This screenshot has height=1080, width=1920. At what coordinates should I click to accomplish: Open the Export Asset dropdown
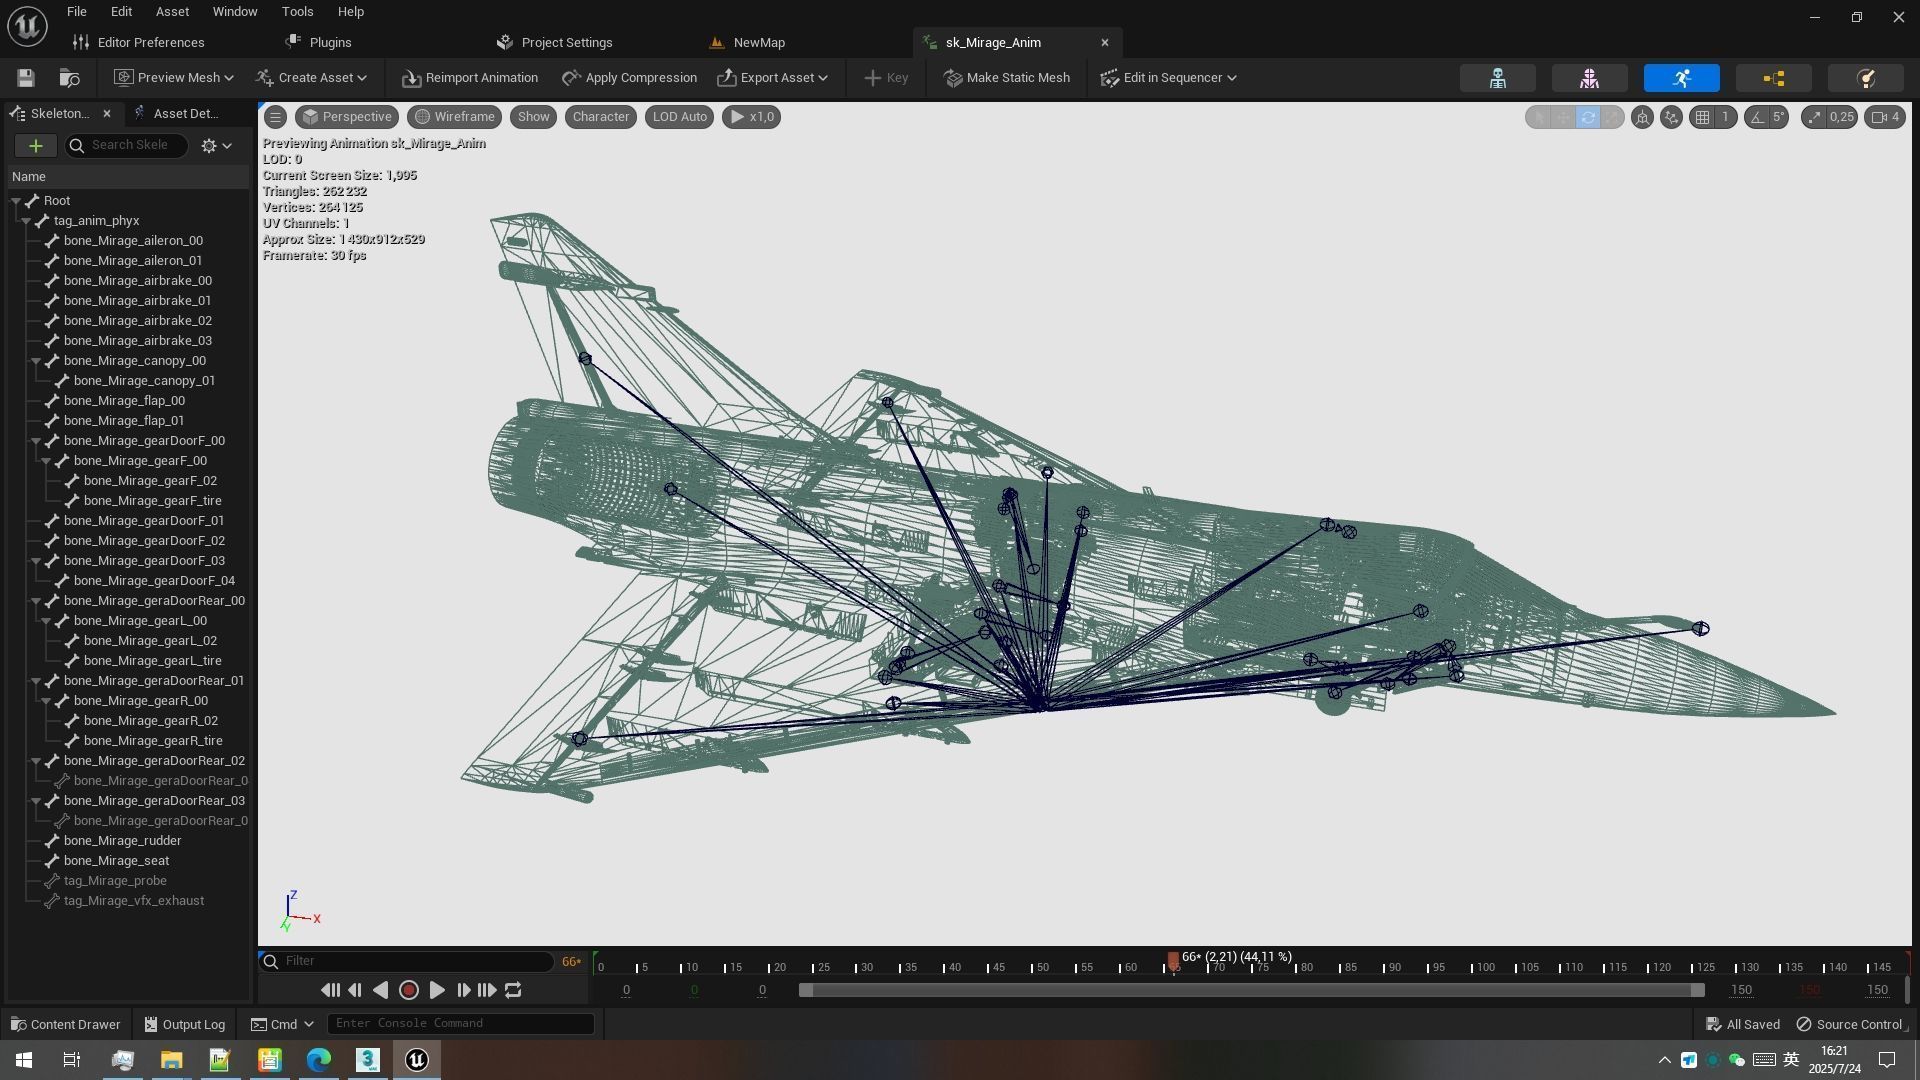772,78
